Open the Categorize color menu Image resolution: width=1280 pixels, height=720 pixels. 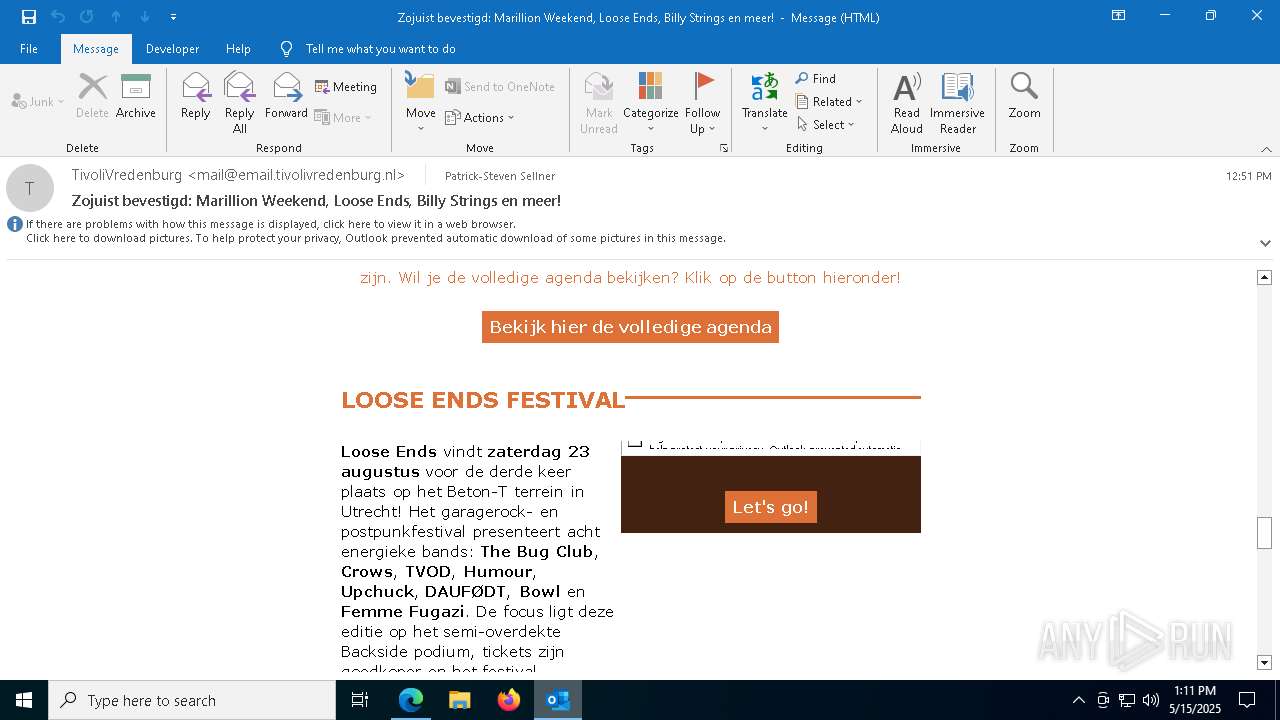651,103
